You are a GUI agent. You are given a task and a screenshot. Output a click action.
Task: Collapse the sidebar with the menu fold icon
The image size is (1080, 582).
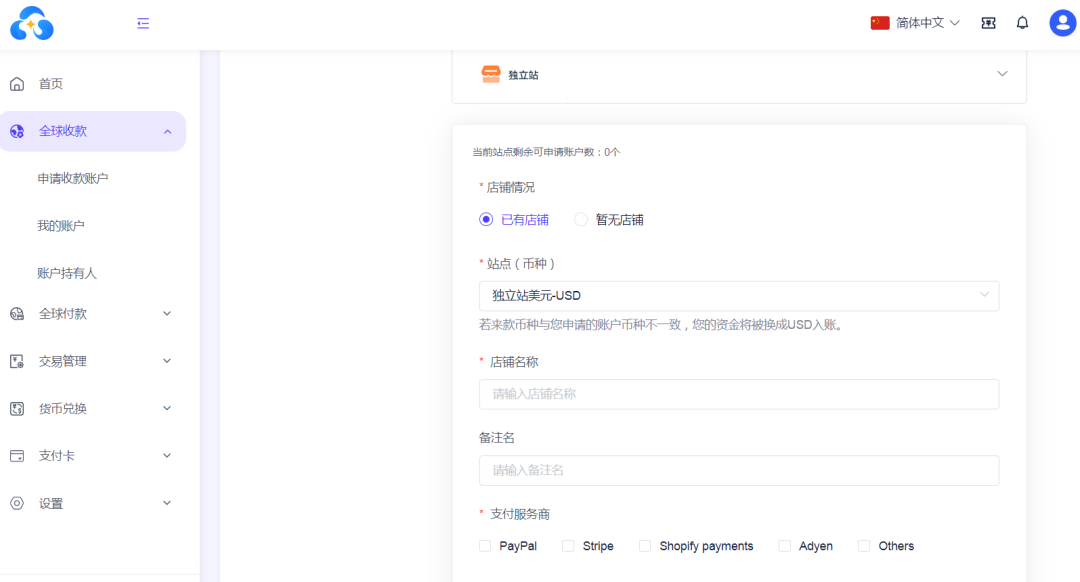[x=143, y=23]
